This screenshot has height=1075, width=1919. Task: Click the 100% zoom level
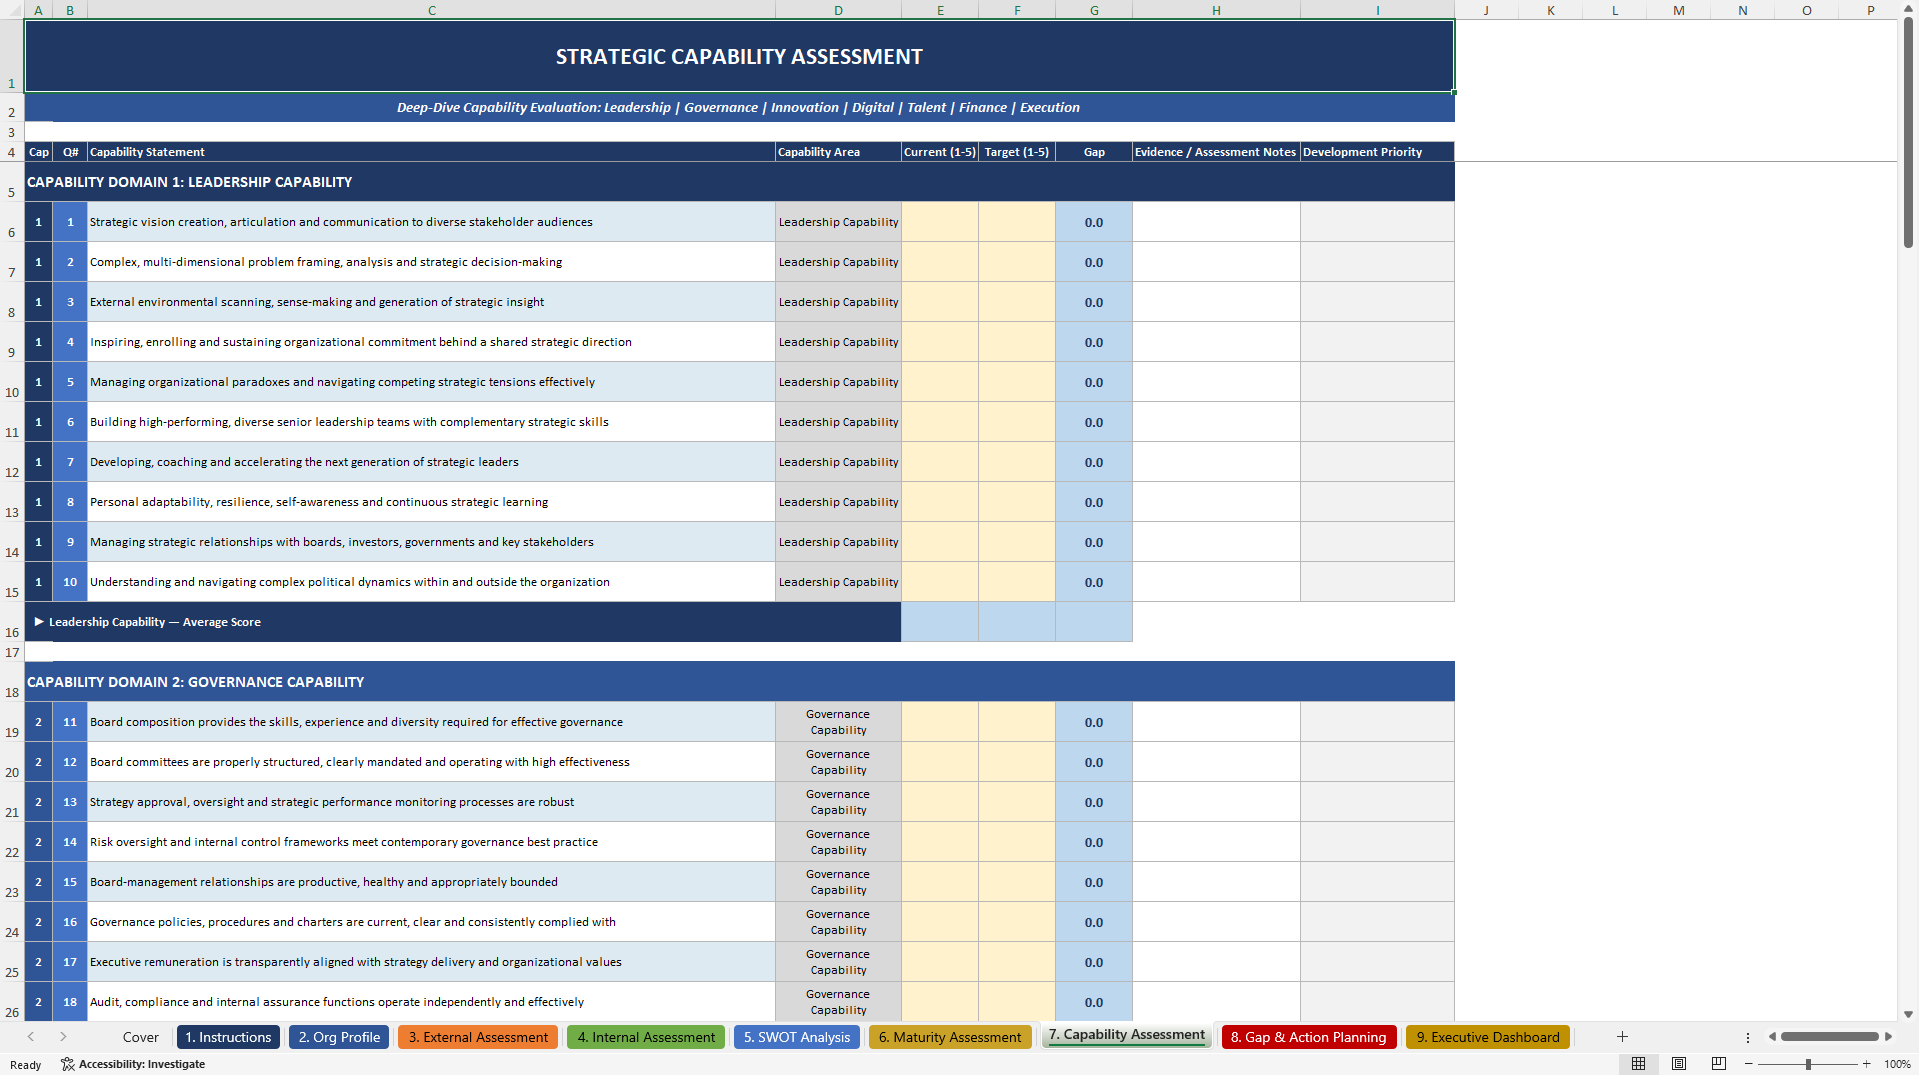[x=1897, y=1064]
